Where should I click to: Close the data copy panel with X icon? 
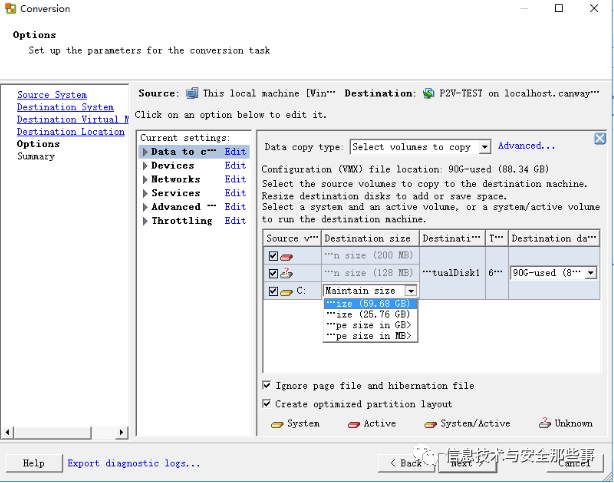(600, 138)
